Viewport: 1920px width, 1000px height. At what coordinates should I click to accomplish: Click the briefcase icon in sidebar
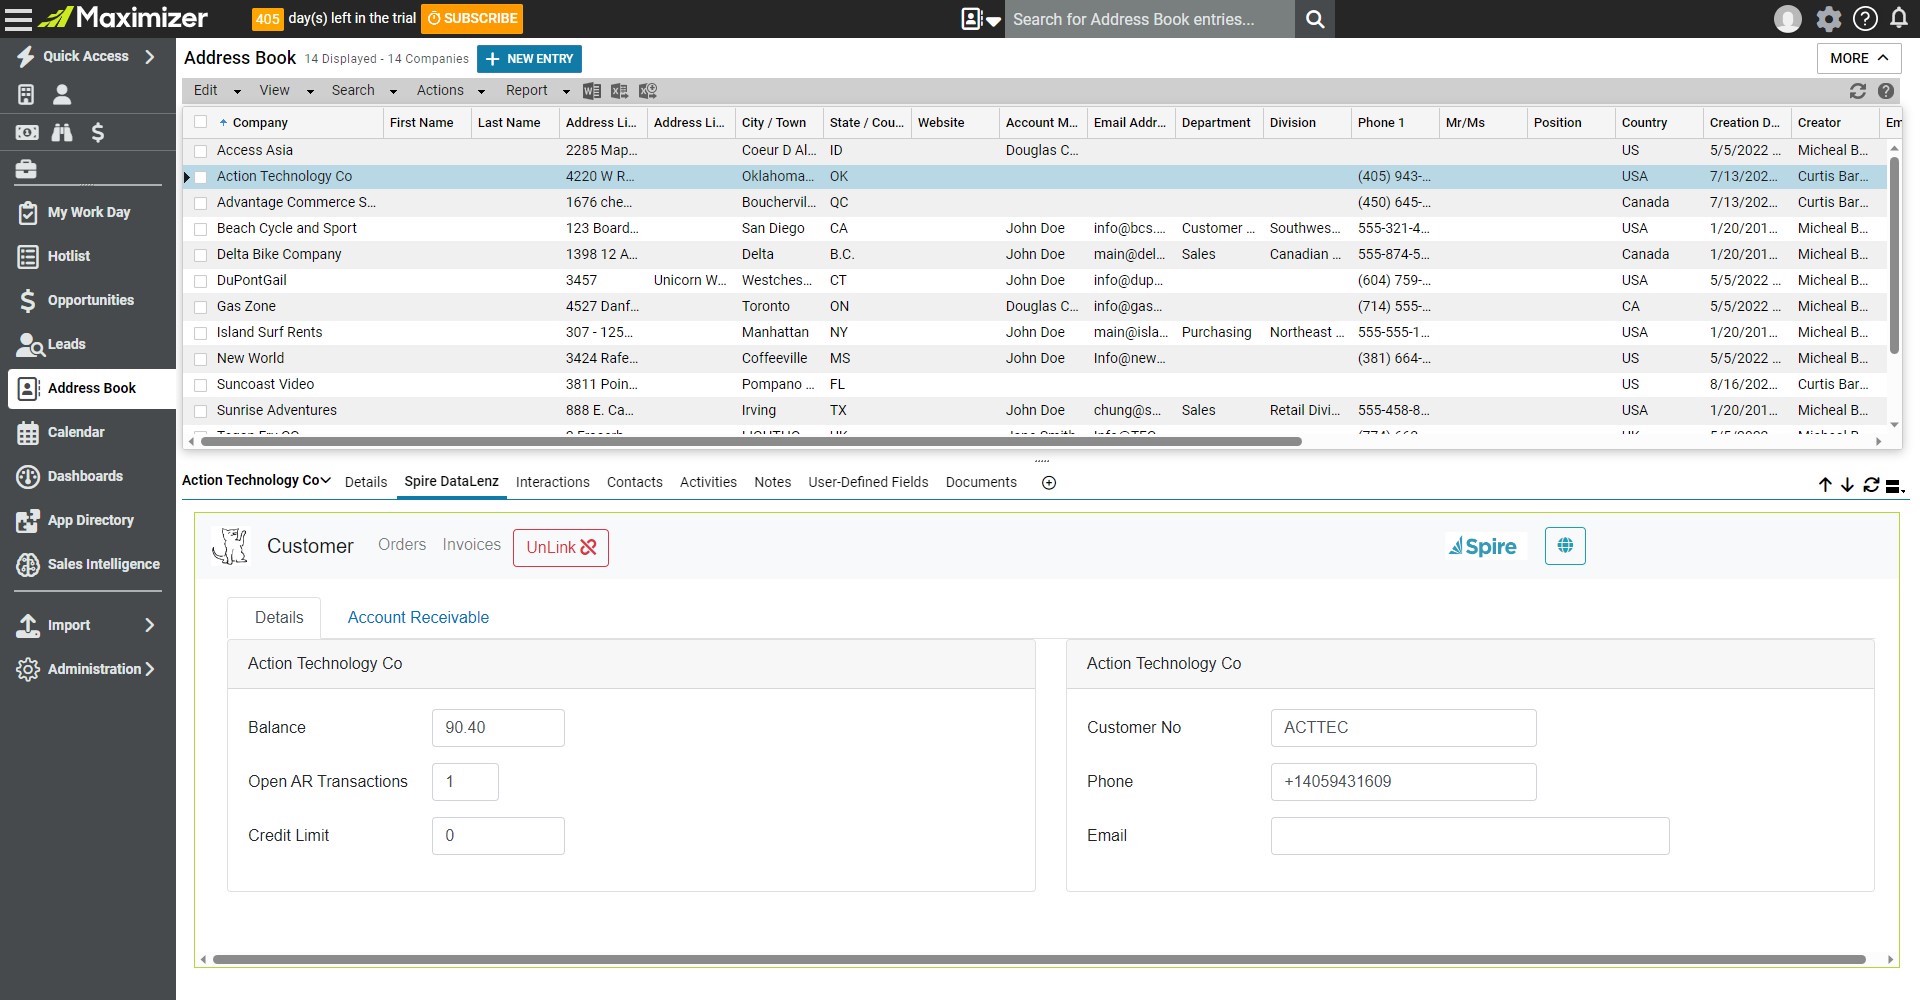[26, 169]
